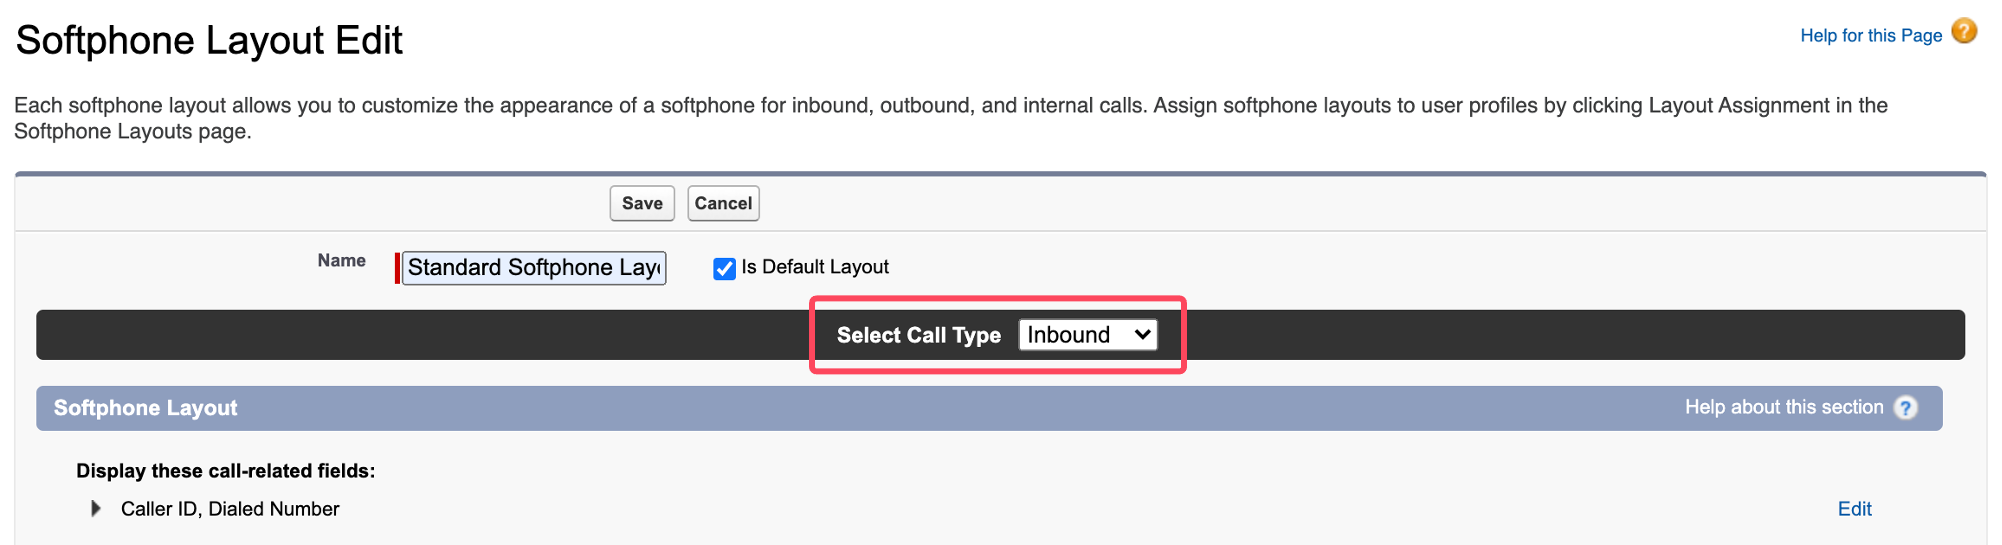Click the Softphone Layout Edit page title
2002x545 pixels.
point(209,41)
